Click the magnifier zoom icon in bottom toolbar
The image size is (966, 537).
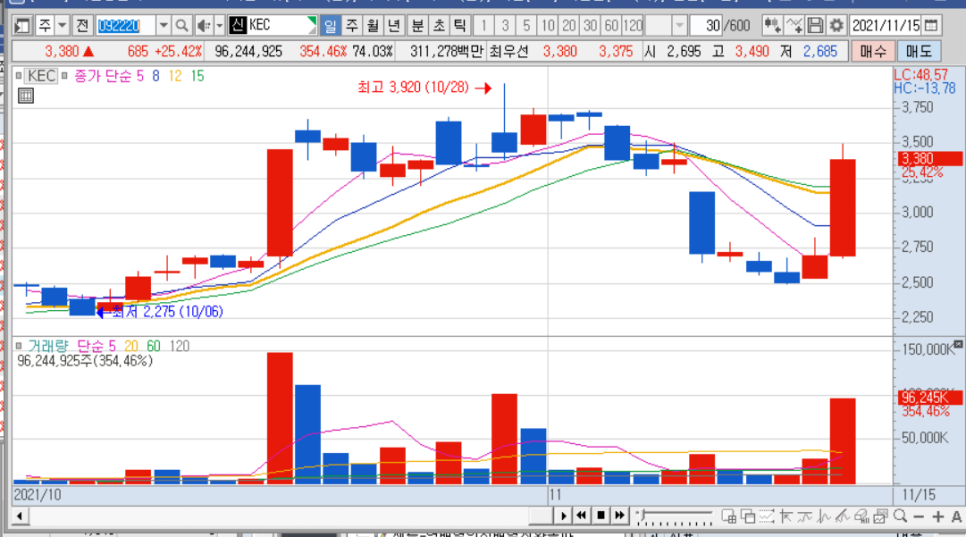(x=899, y=516)
